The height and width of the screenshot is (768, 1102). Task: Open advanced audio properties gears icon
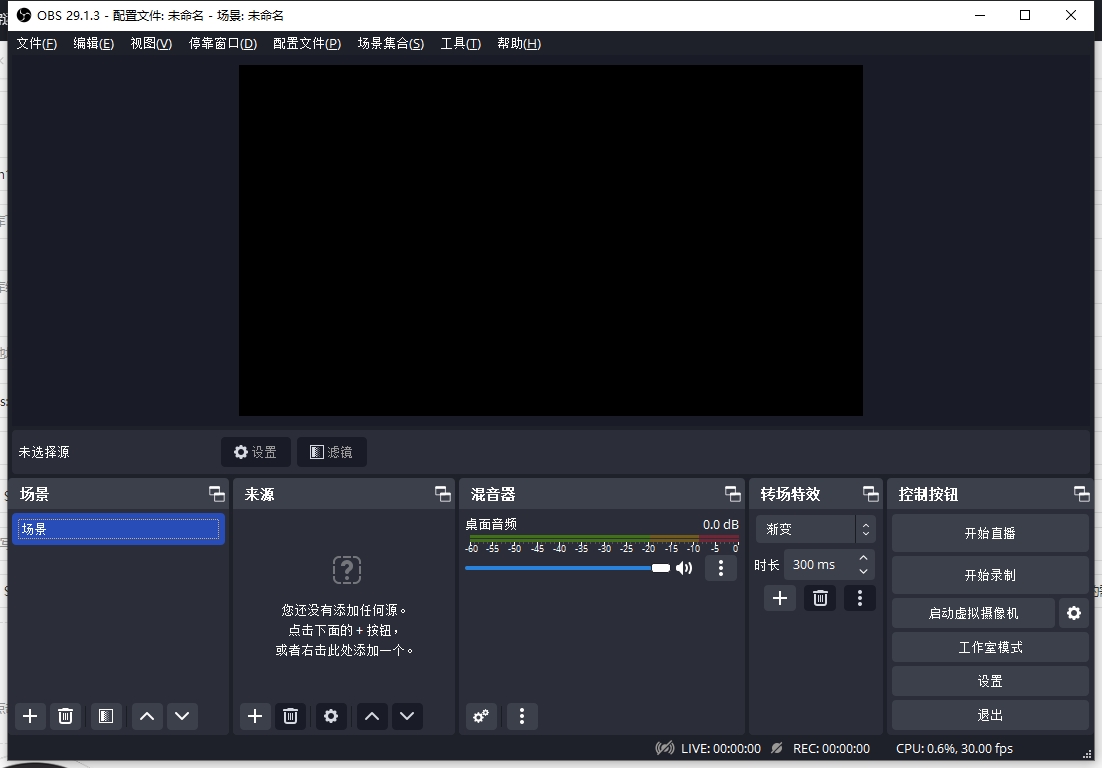click(481, 716)
